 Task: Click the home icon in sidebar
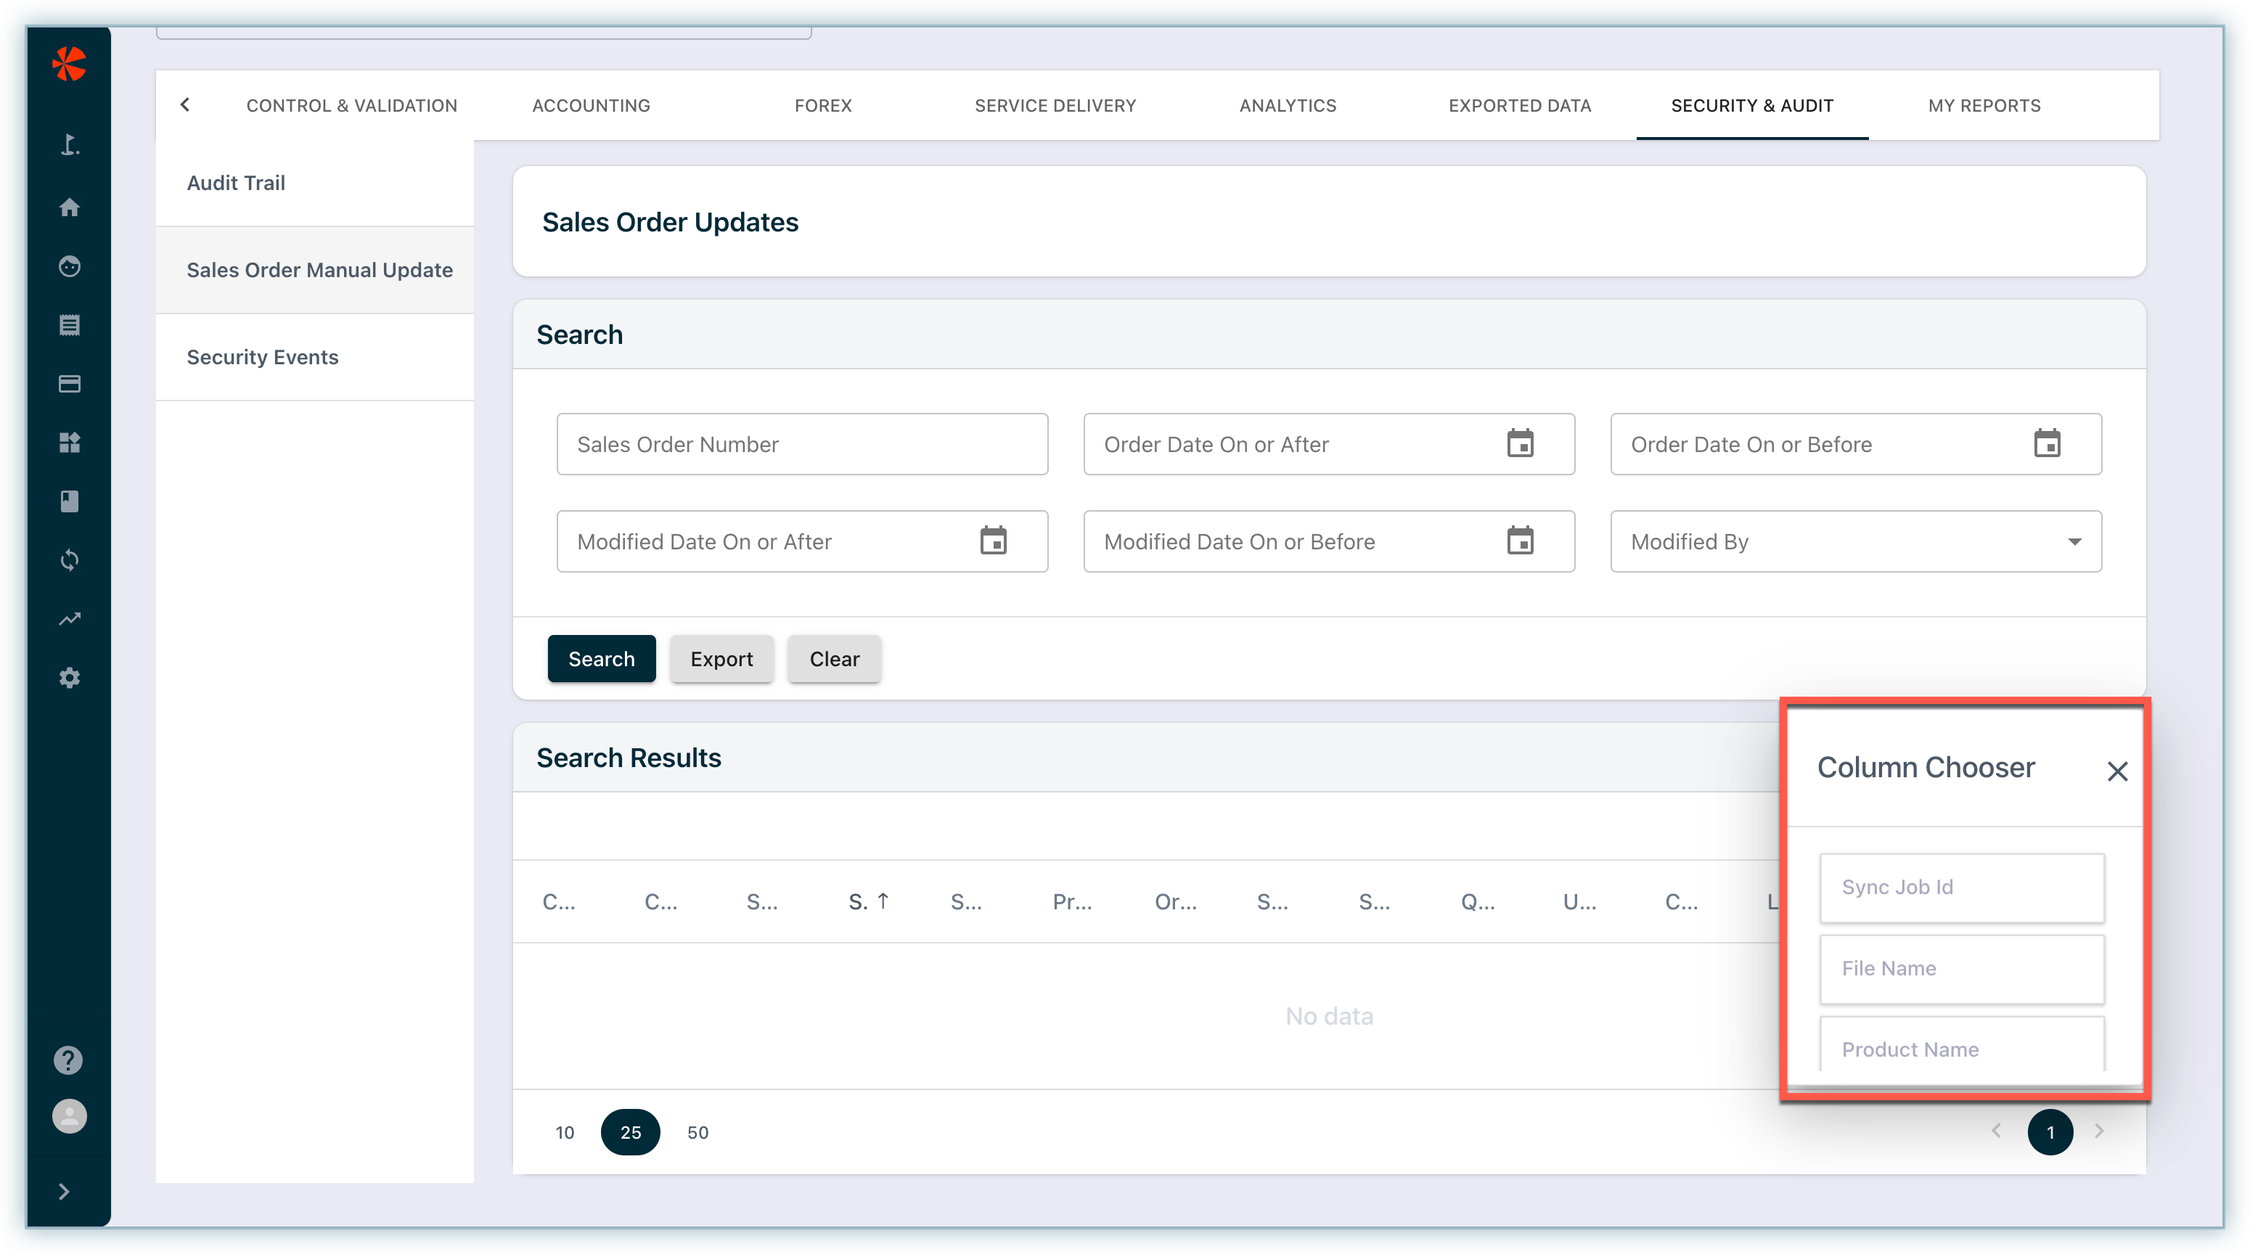69,207
